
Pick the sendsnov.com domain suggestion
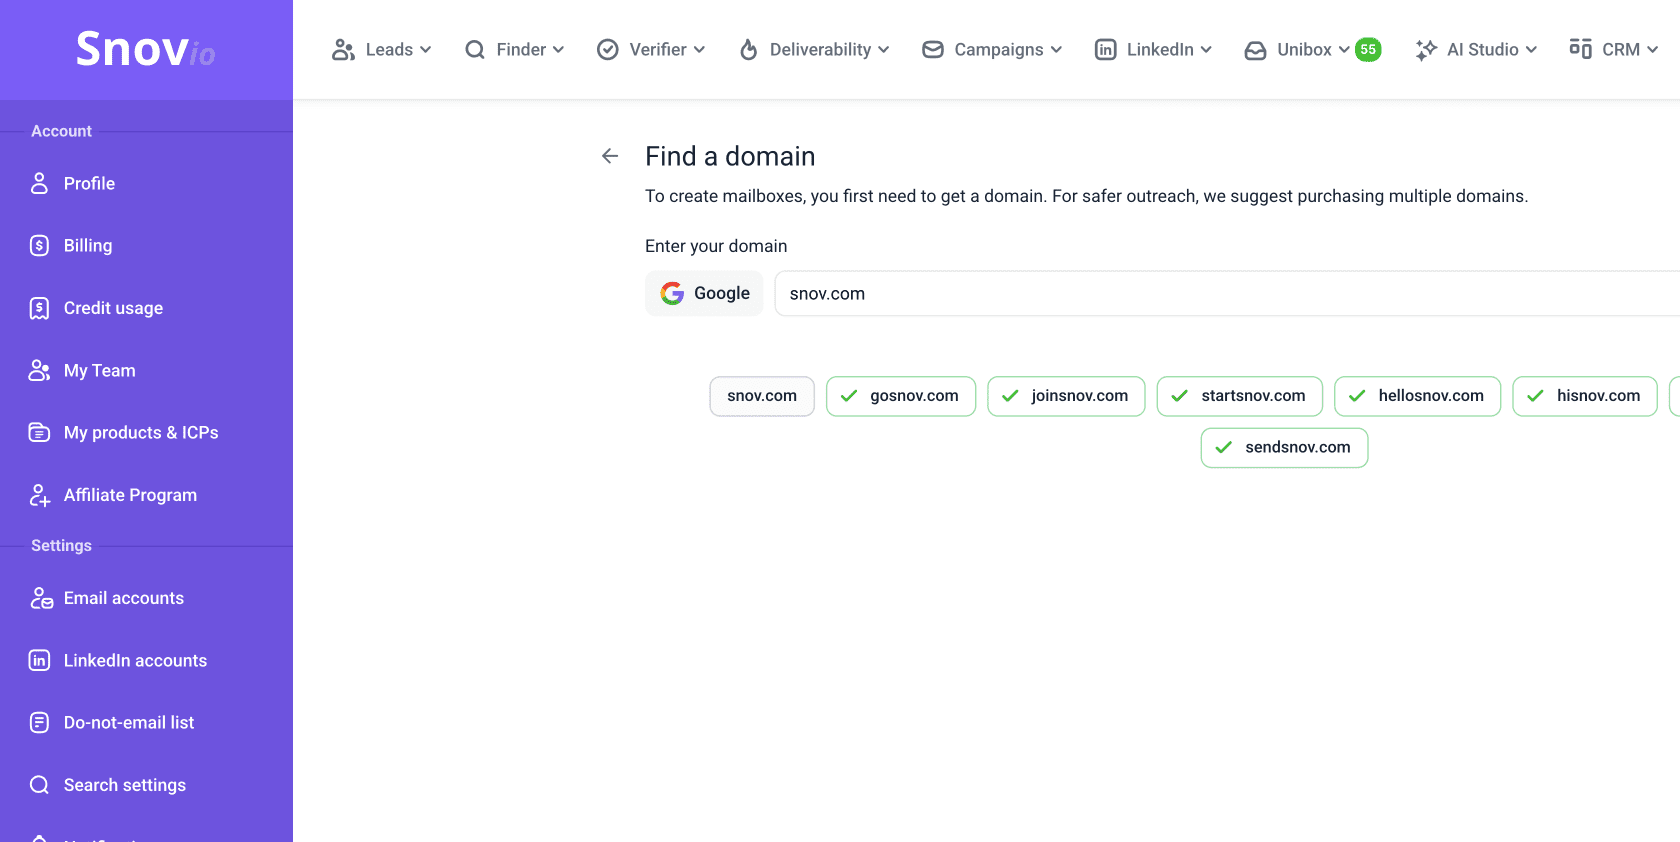(x=1284, y=448)
